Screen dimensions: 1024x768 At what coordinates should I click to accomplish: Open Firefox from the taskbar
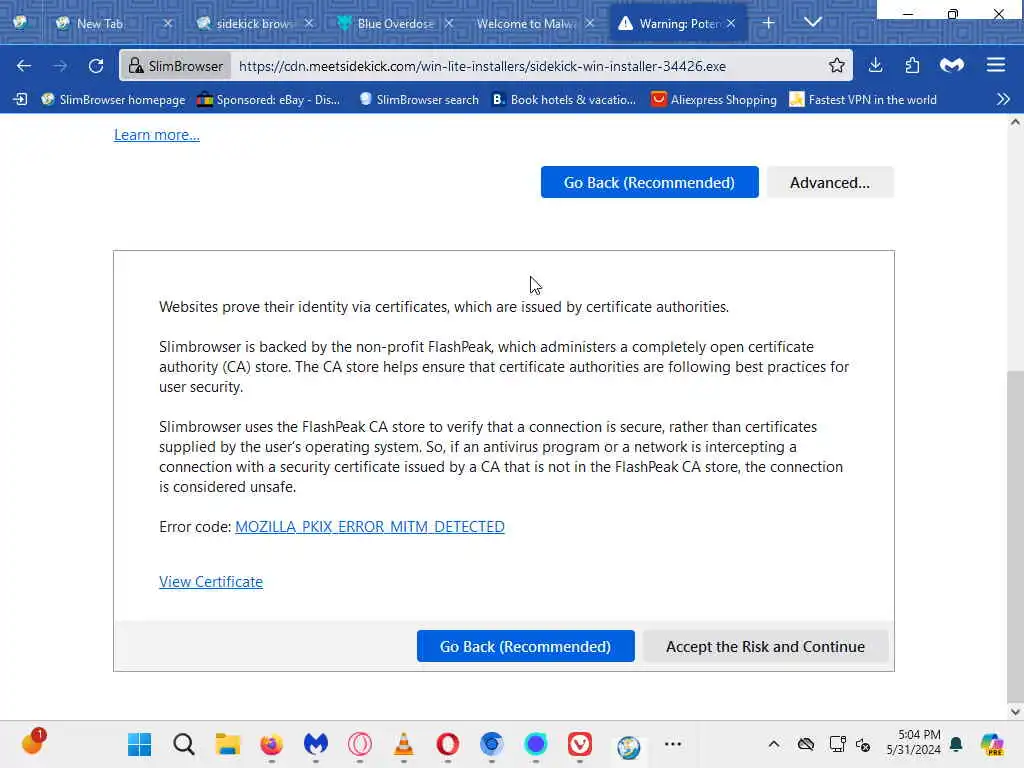272,744
